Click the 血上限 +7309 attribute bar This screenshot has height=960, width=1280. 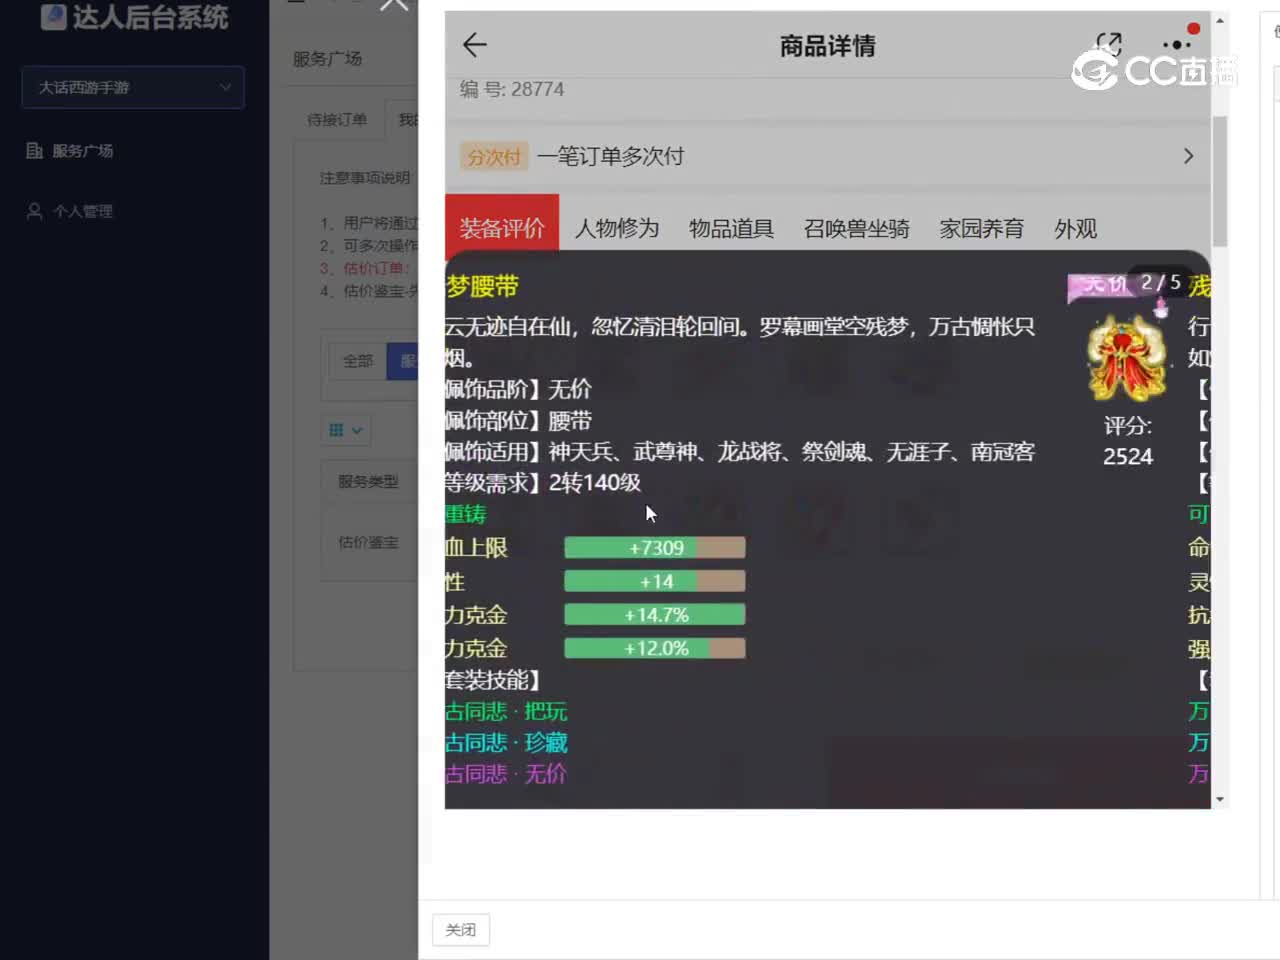(x=655, y=548)
